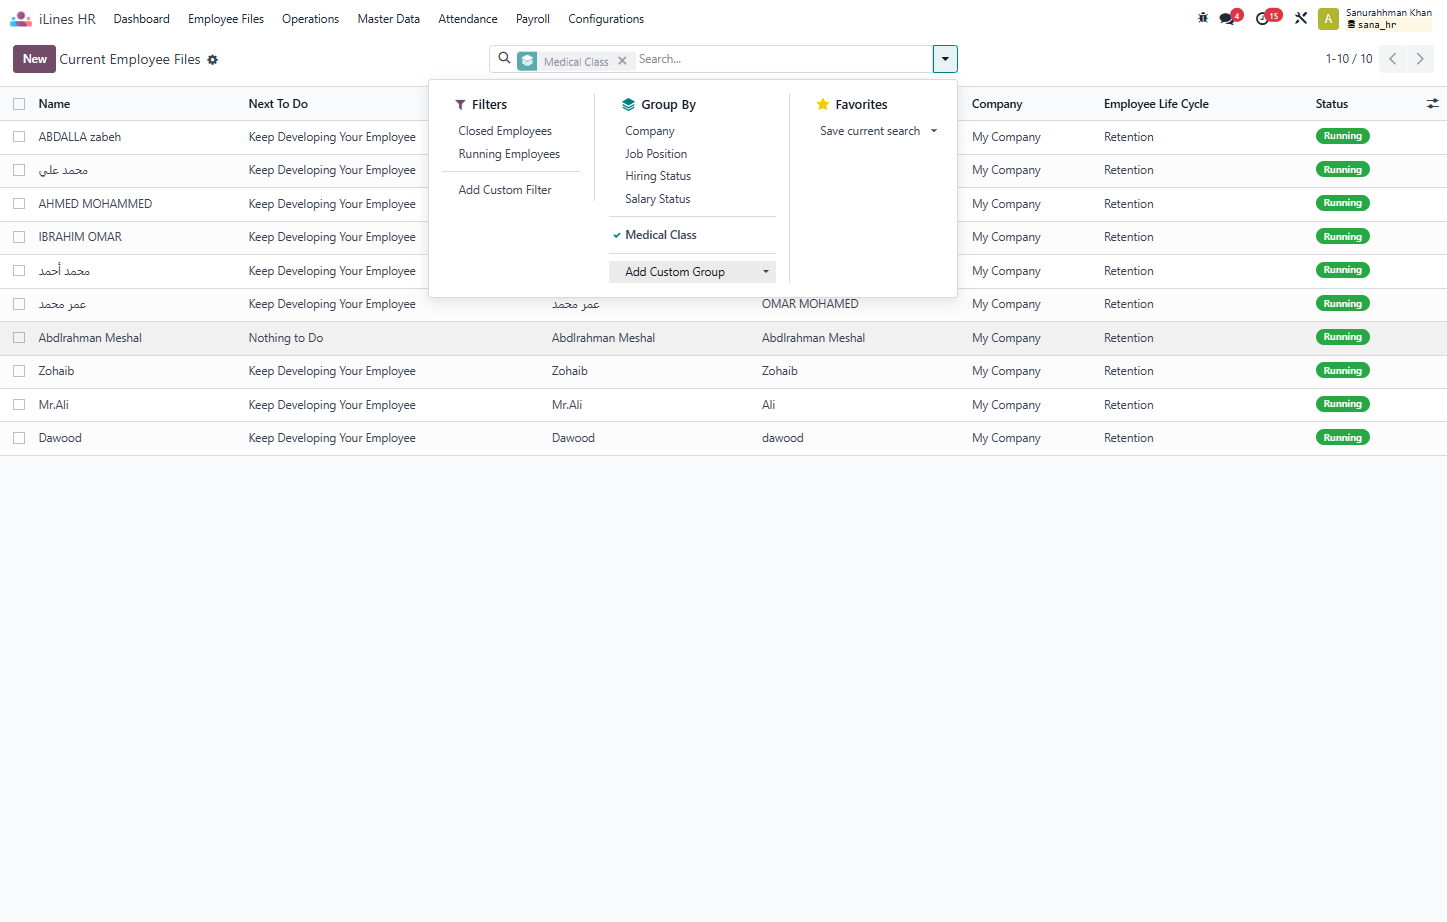Click the debug bug icon
1447x922 pixels.
point(1203,18)
